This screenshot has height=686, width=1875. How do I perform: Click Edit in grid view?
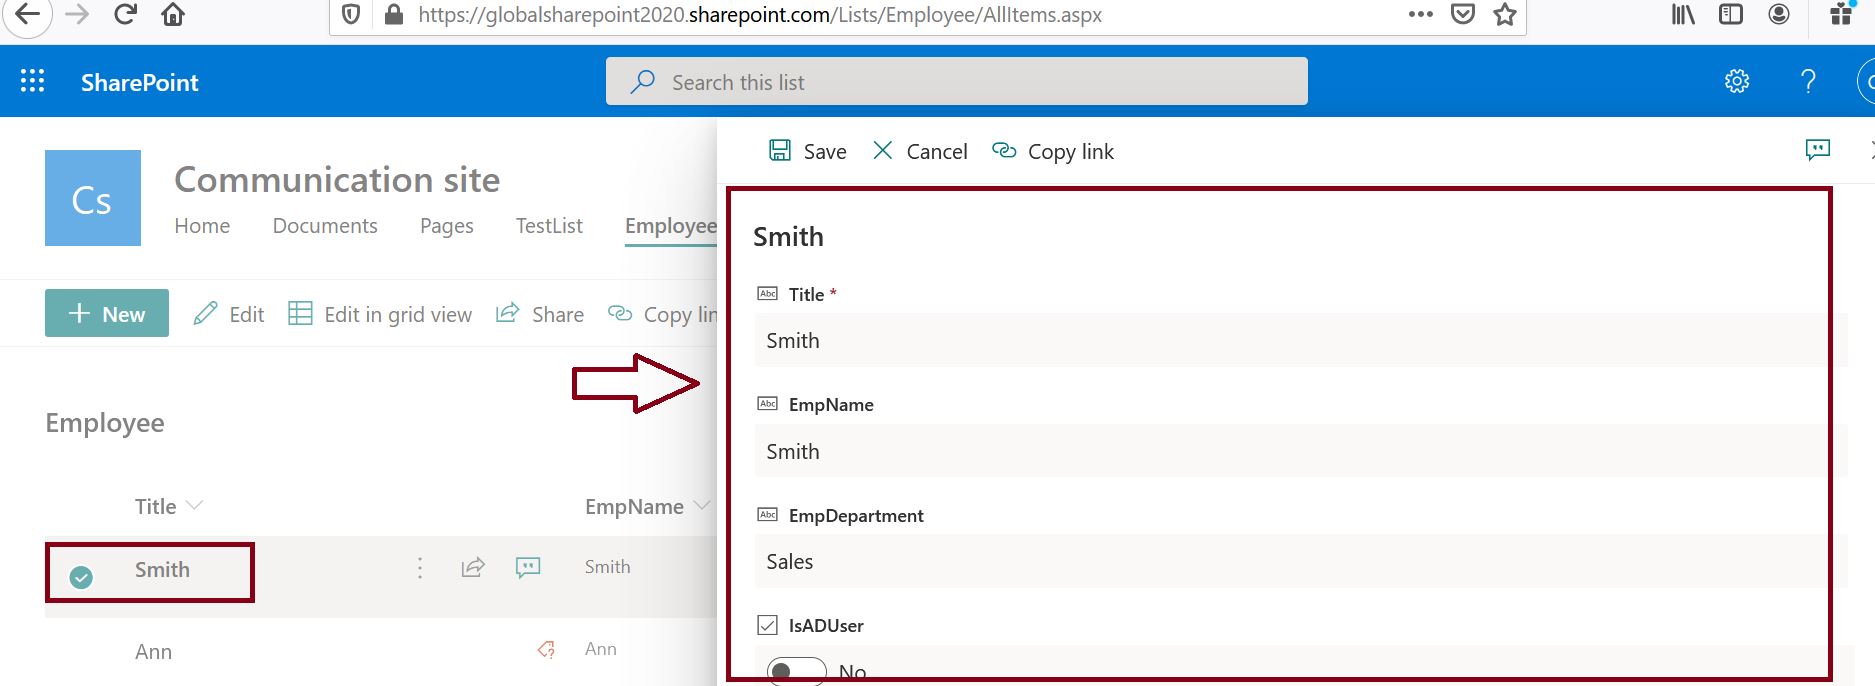(380, 314)
